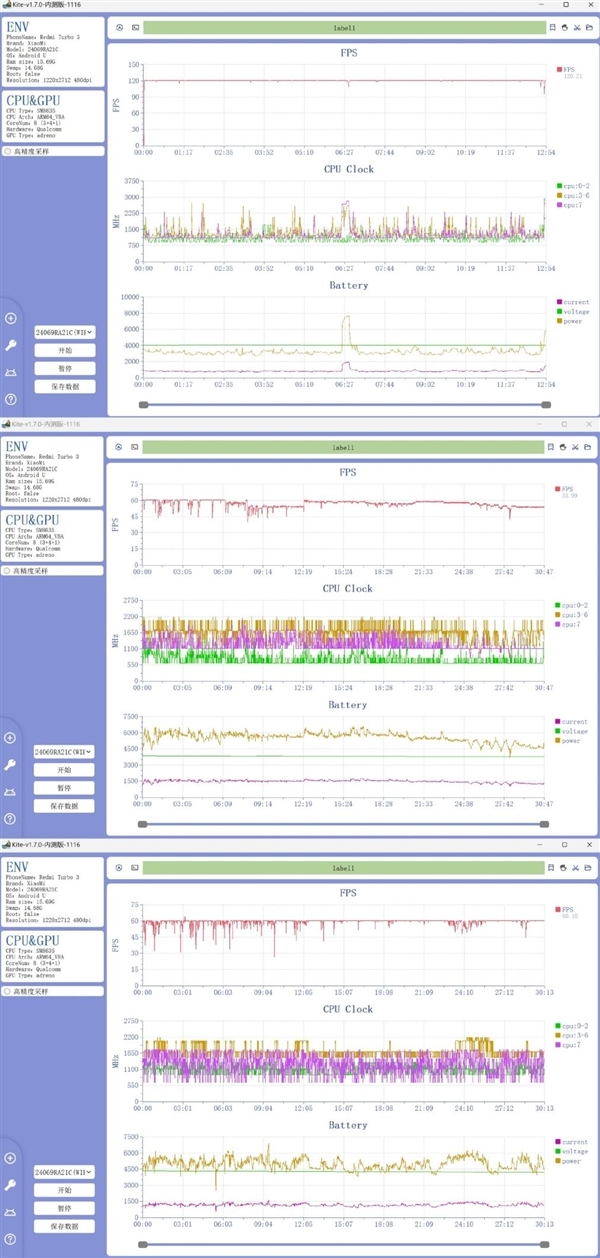Open help question-mark icon in top window
The height and width of the screenshot is (1258, 600).
tap(10, 399)
